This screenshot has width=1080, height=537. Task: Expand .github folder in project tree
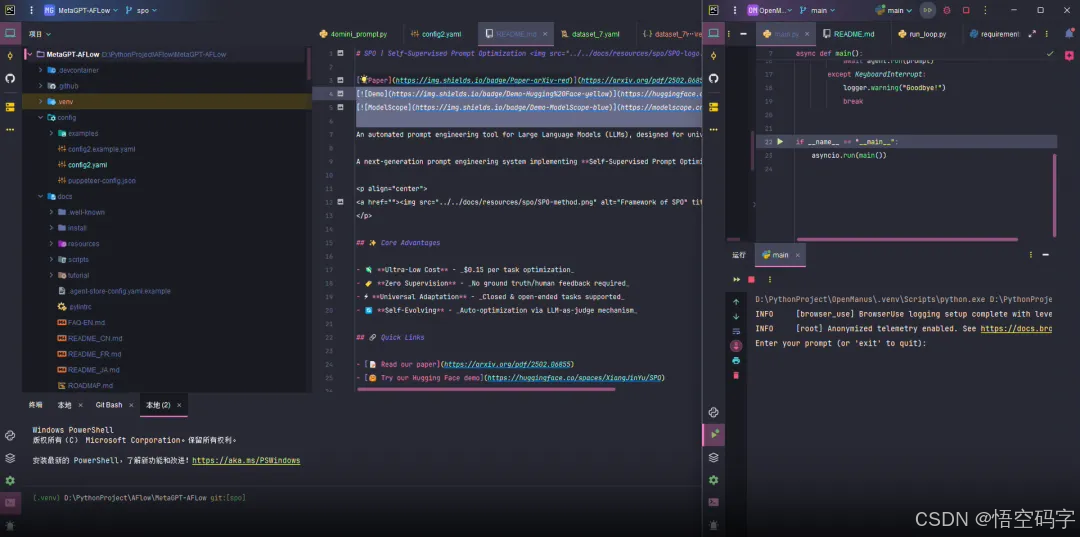point(41,86)
